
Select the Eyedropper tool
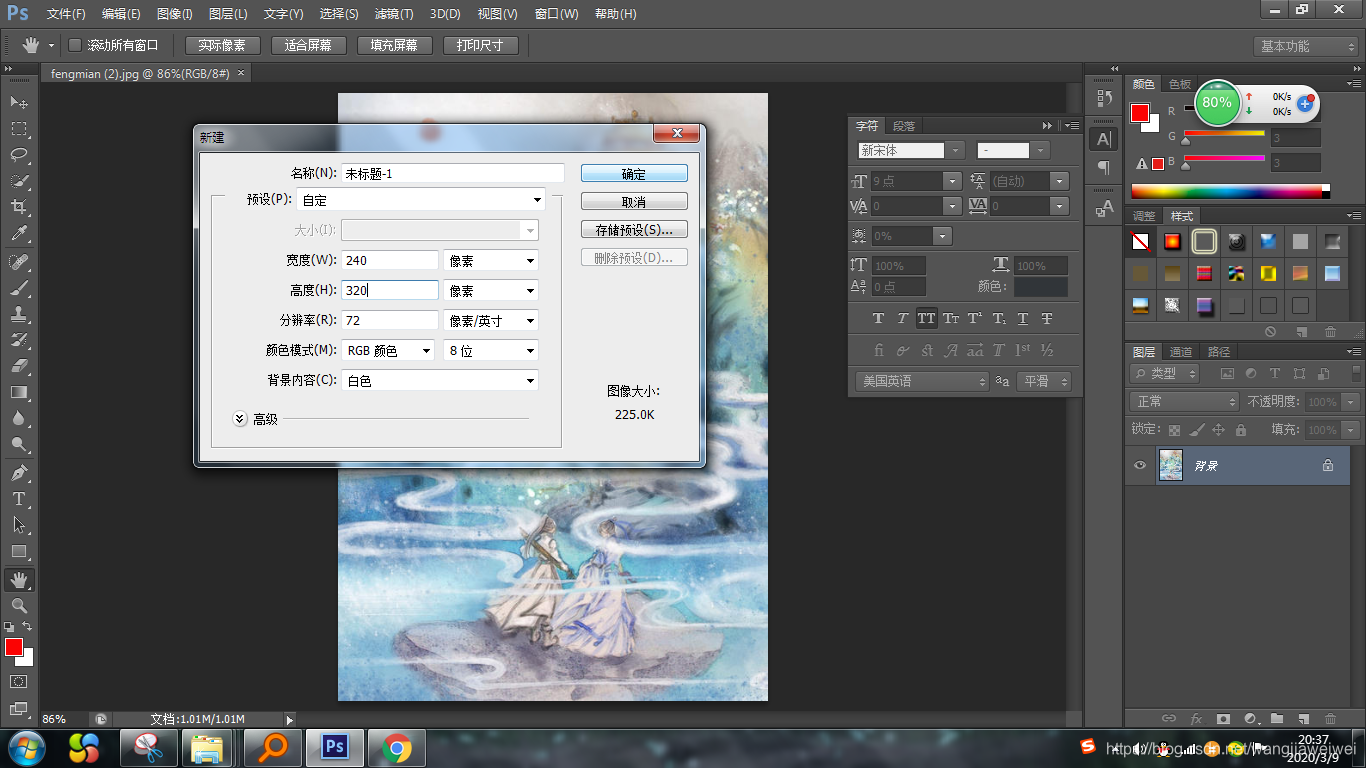pos(19,234)
